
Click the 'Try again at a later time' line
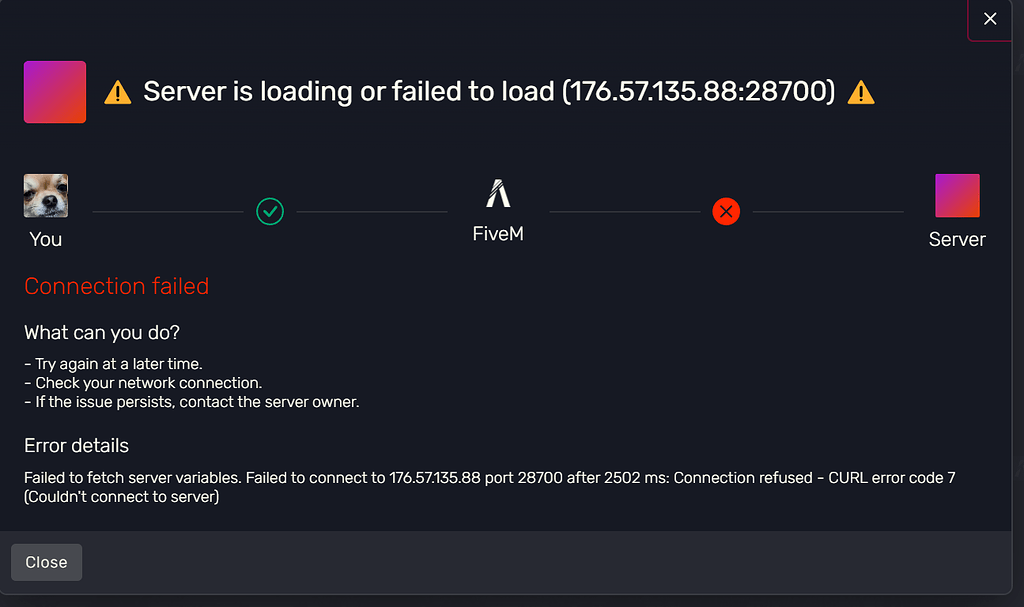click(x=115, y=364)
